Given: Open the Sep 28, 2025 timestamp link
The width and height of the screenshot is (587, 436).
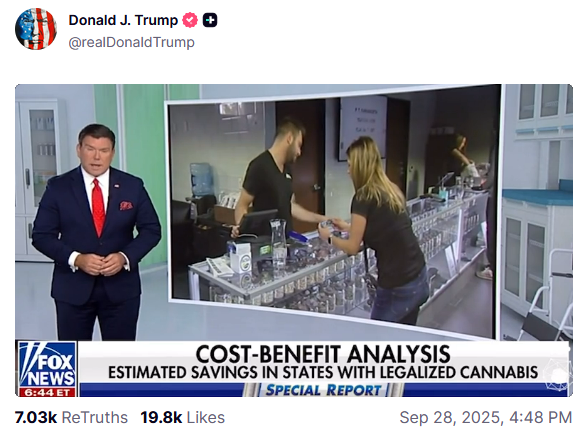Looking at the screenshot, I should pos(486,418).
